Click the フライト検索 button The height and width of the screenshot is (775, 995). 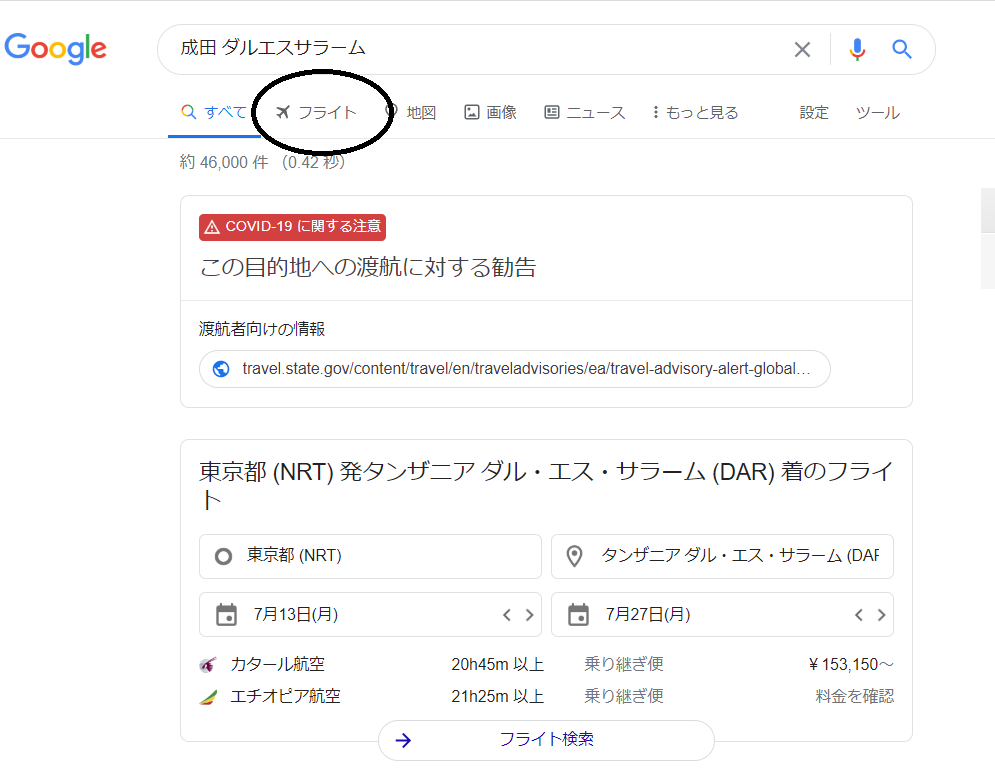pyautogui.click(x=546, y=740)
